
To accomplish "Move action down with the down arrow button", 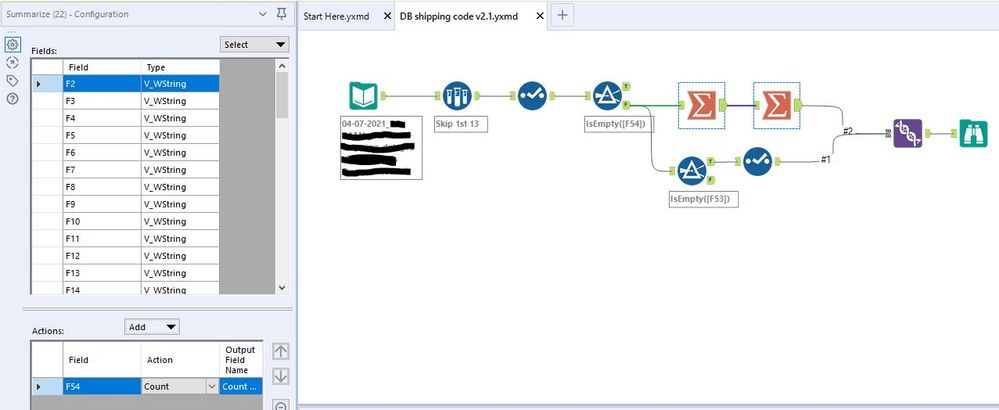I will 280,376.
